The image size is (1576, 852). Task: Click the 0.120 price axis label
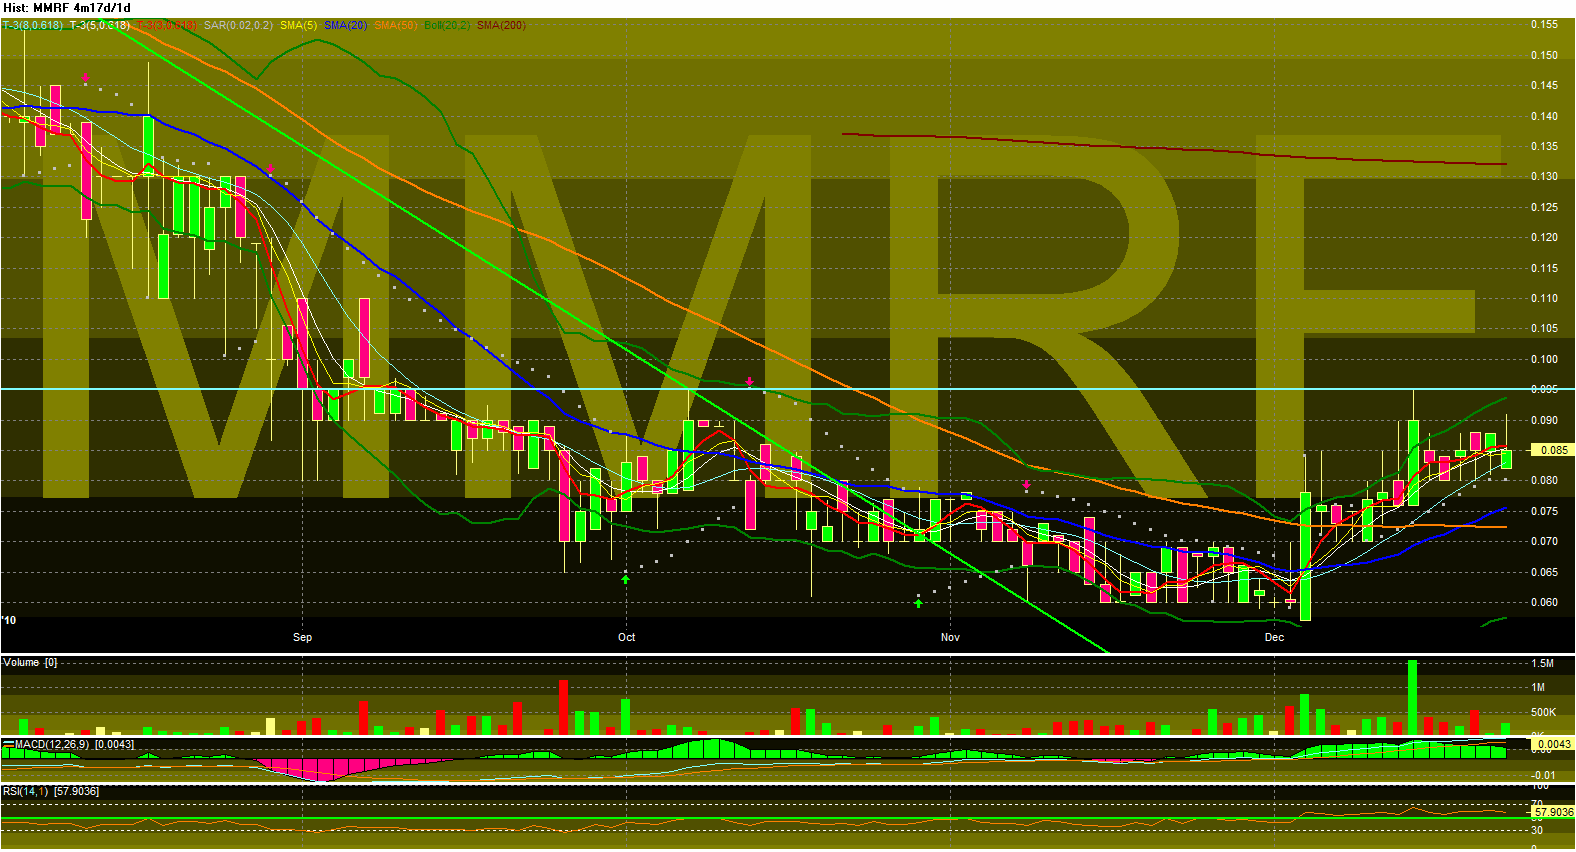(x=1544, y=237)
